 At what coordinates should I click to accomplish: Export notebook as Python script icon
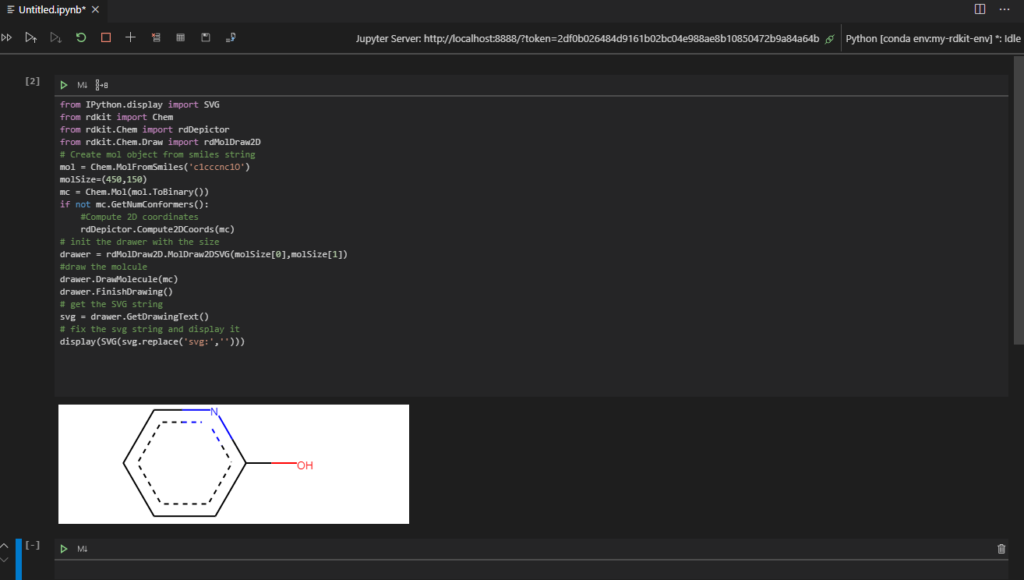tap(231, 38)
